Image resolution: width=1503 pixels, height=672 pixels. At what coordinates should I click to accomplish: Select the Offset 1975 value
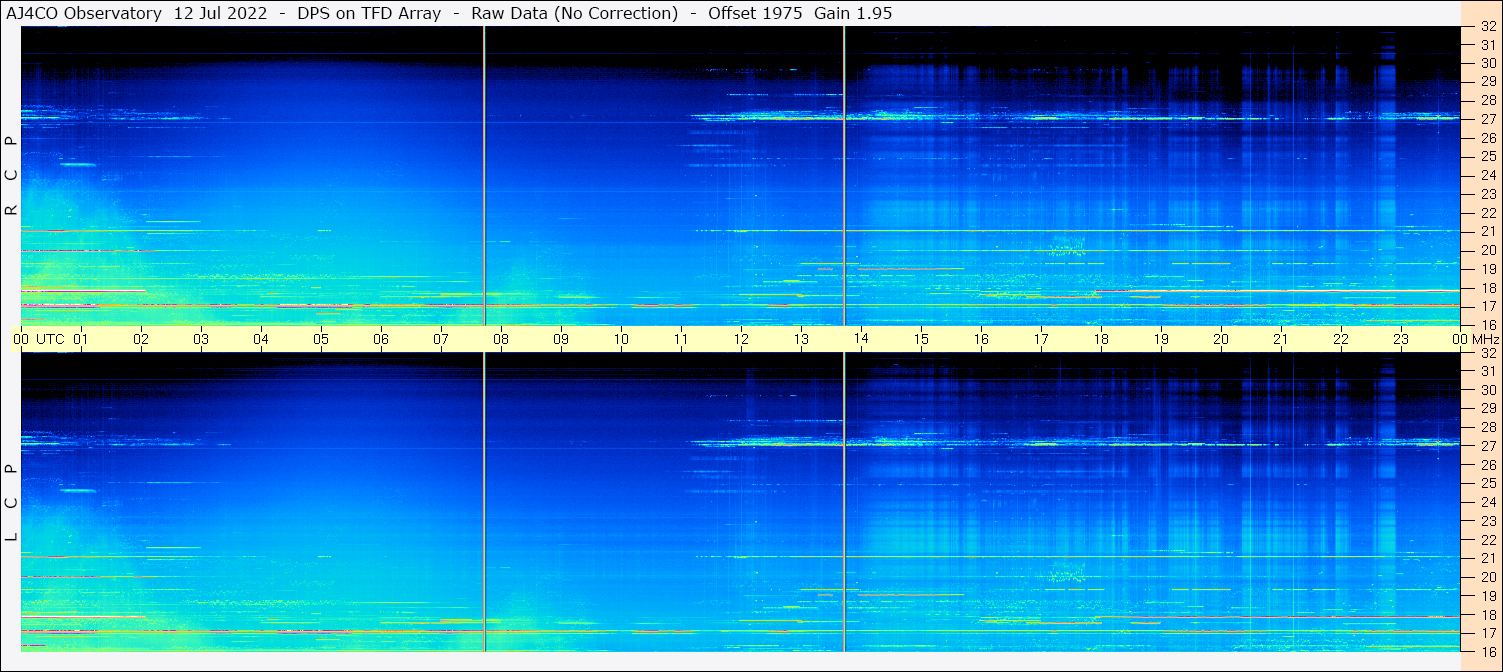pyautogui.click(x=753, y=14)
